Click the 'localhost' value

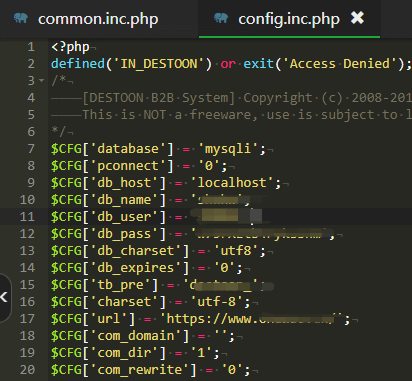(232, 183)
